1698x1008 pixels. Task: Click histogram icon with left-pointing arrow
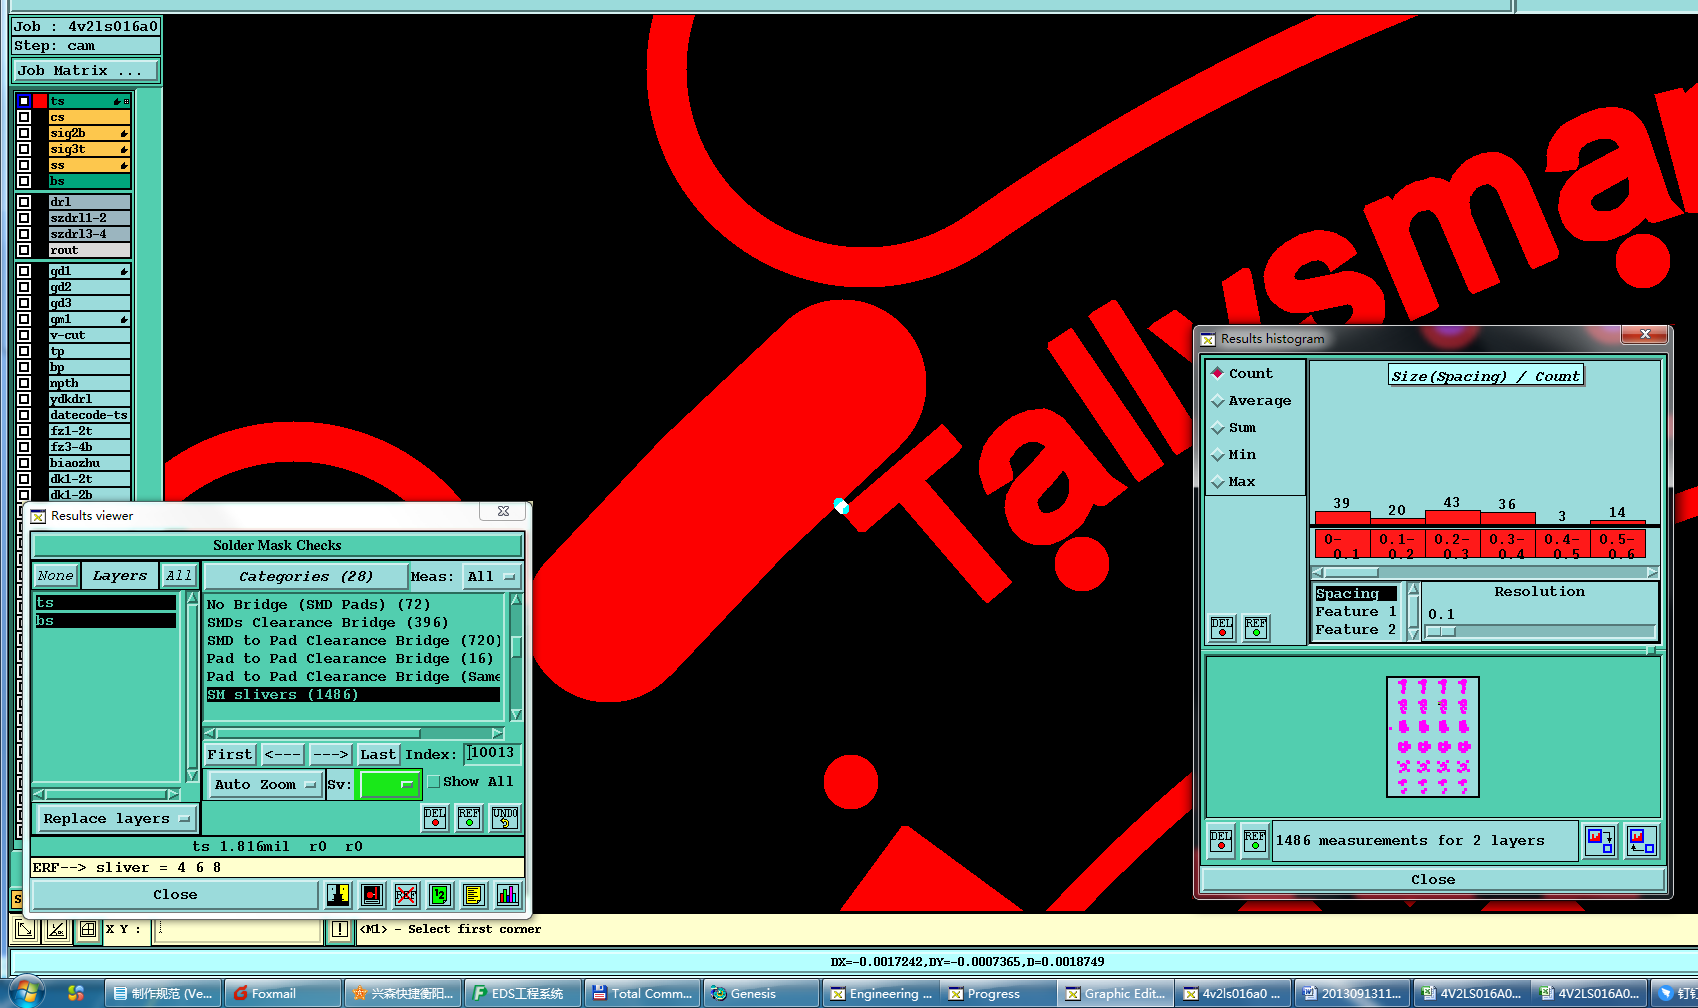(1641, 841)
